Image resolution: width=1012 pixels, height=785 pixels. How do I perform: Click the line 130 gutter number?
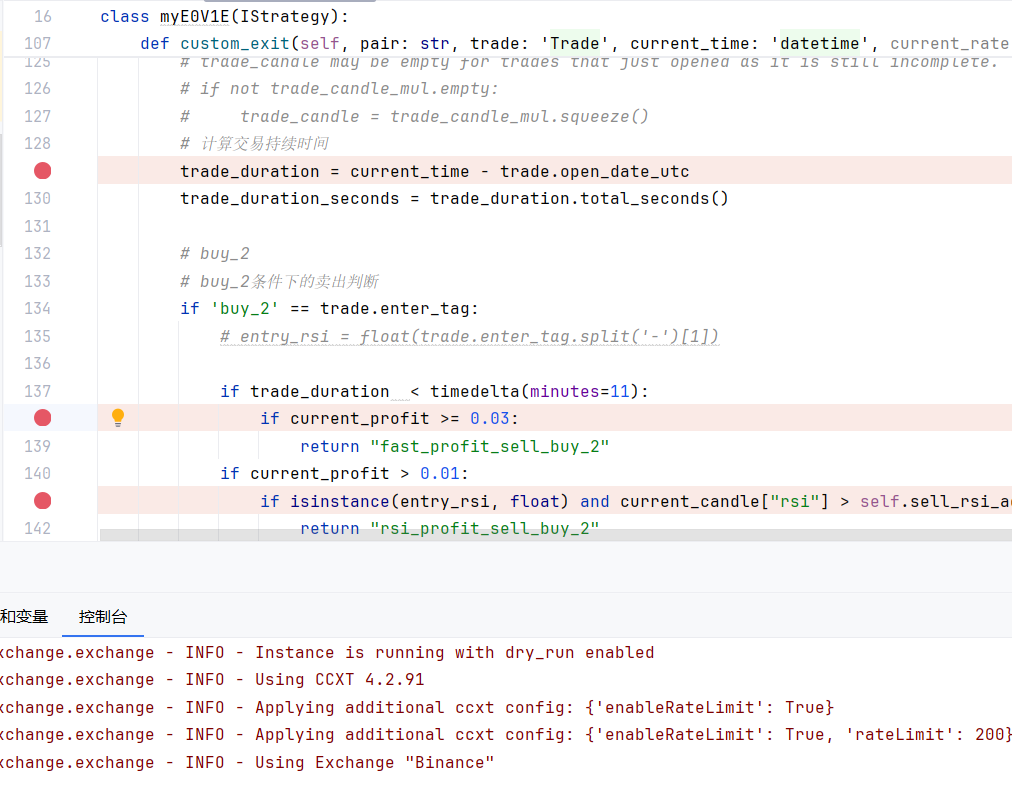click(x=37, y=199)
